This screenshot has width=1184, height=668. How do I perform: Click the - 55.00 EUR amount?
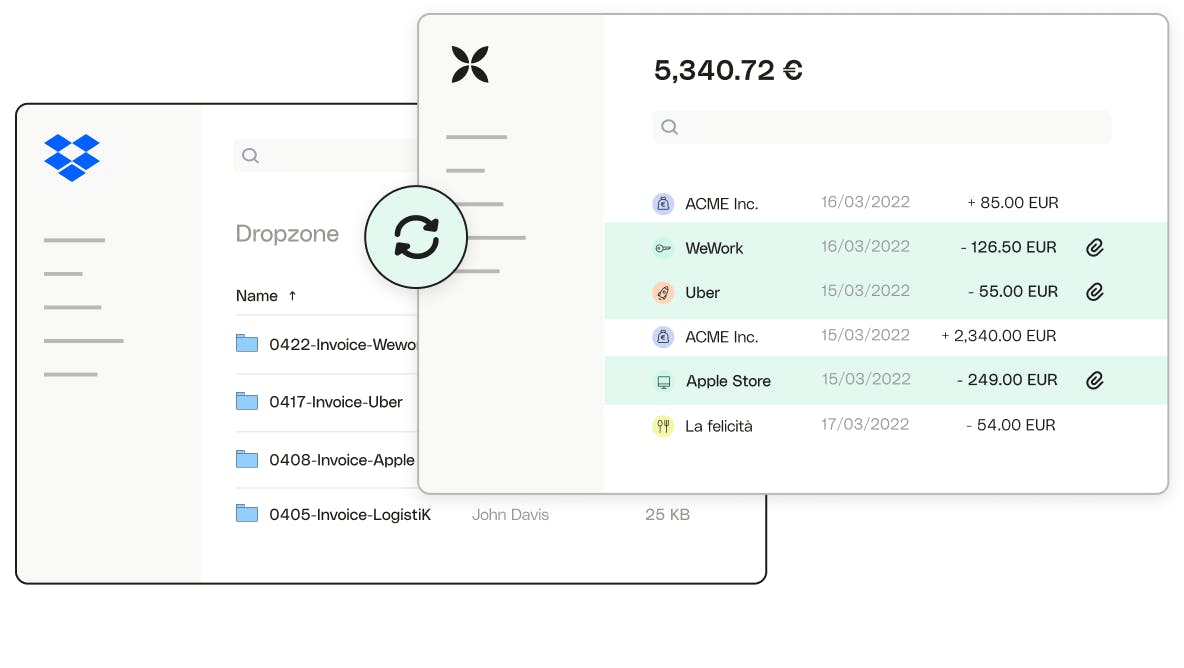(1013, 291)
